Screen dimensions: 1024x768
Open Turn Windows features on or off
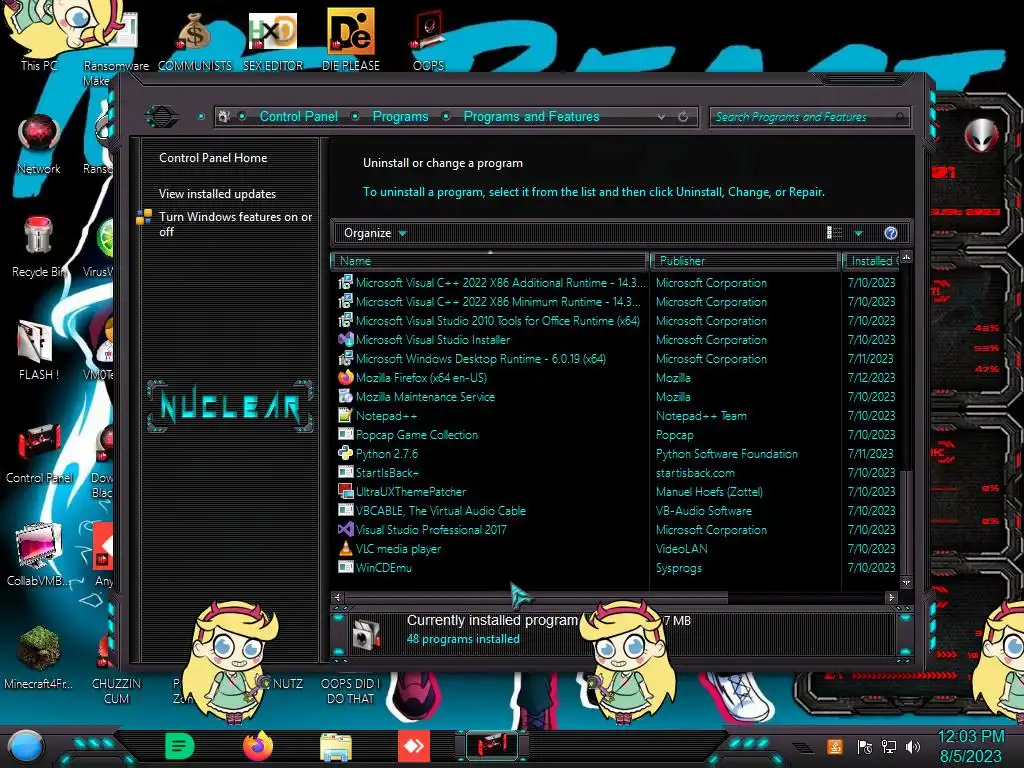click(x=235, y=224)
